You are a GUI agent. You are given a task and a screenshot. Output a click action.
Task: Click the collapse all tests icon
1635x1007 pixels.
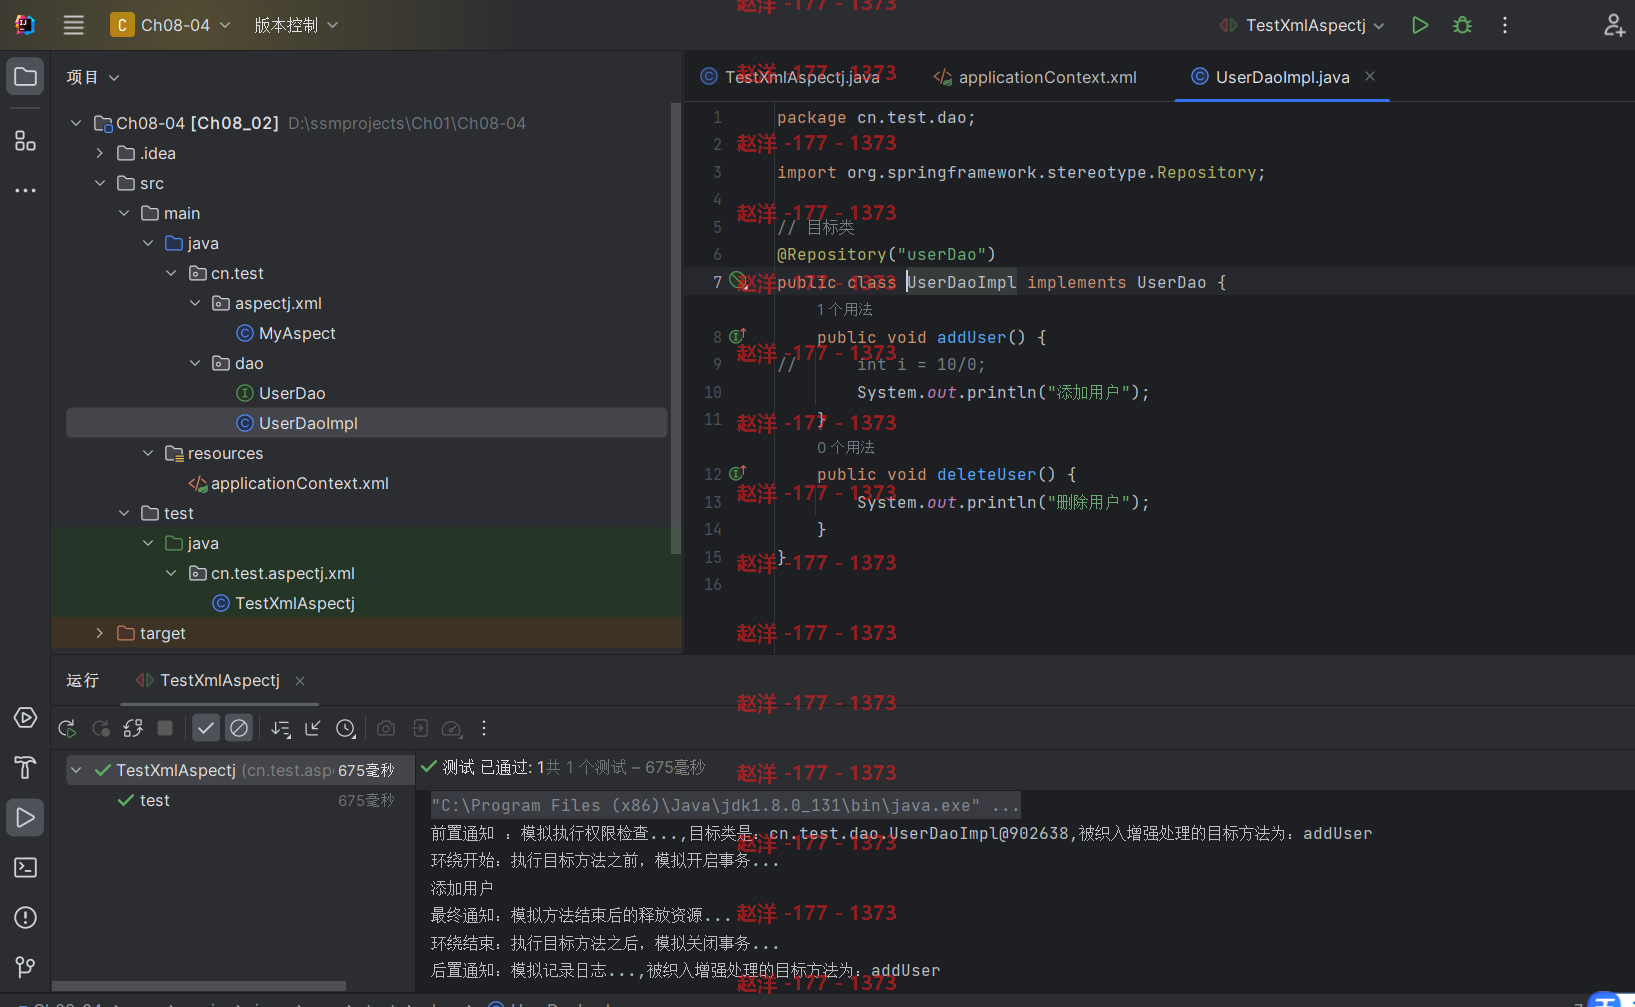point(313,728)
